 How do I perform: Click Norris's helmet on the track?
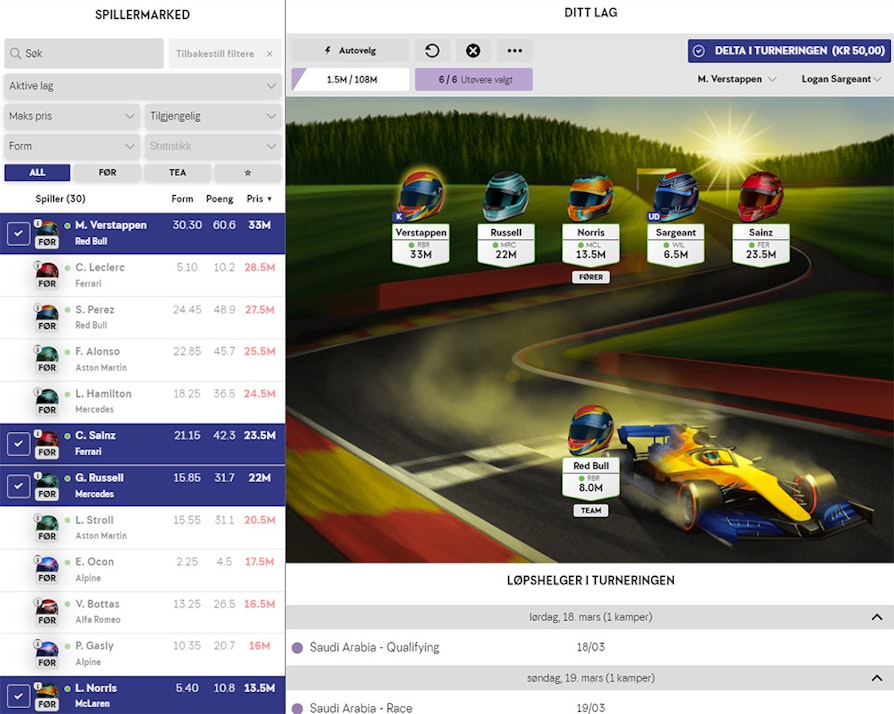point(591,197)
